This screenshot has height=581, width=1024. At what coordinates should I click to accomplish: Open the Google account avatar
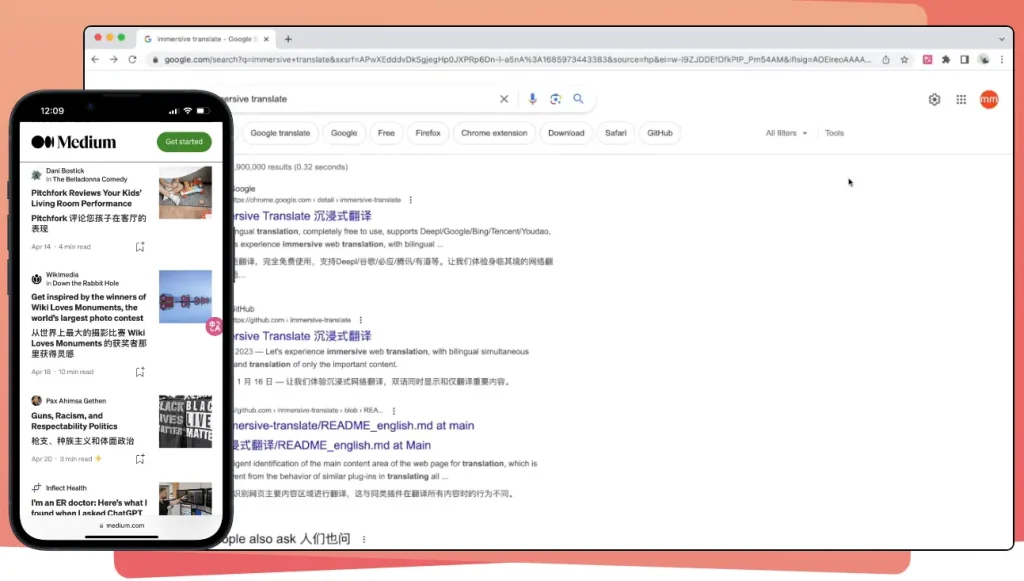pyautogui.click(x=989, y=100)
